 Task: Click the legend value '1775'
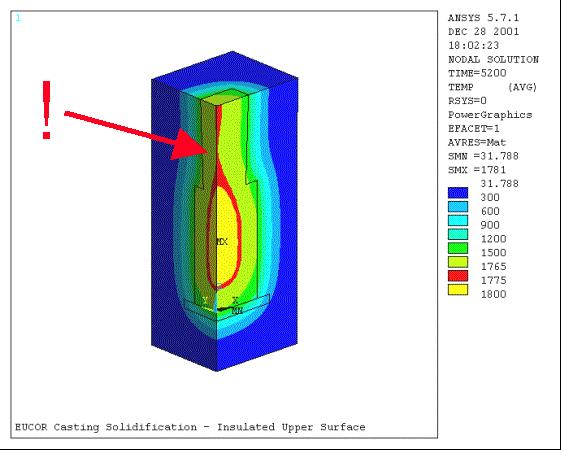coord(493,280)
